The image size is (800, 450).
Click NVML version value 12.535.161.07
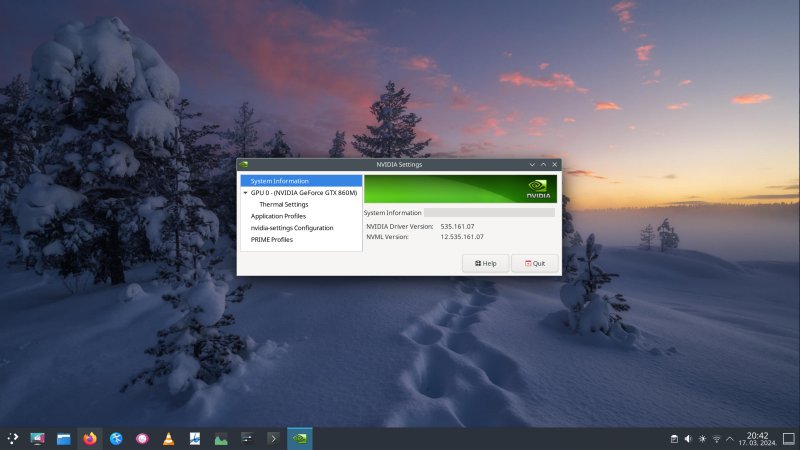click(462, 237)
